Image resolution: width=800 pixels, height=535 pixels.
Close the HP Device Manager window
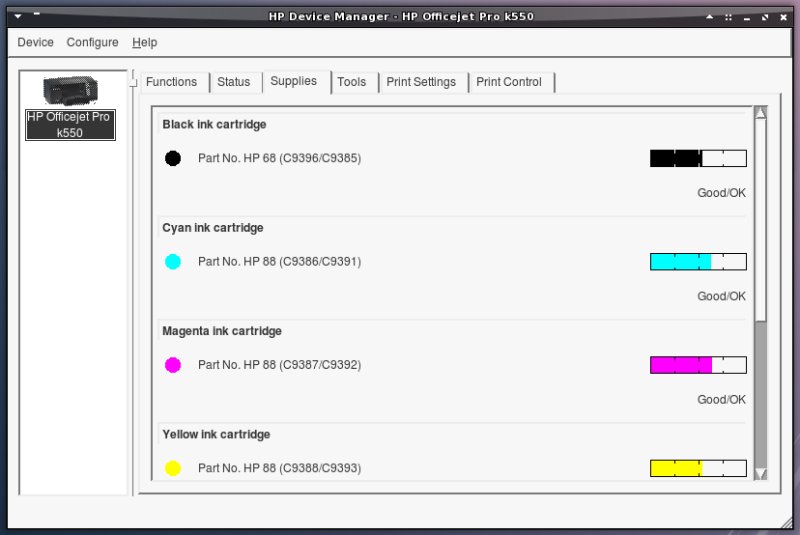tap(783, 17)
